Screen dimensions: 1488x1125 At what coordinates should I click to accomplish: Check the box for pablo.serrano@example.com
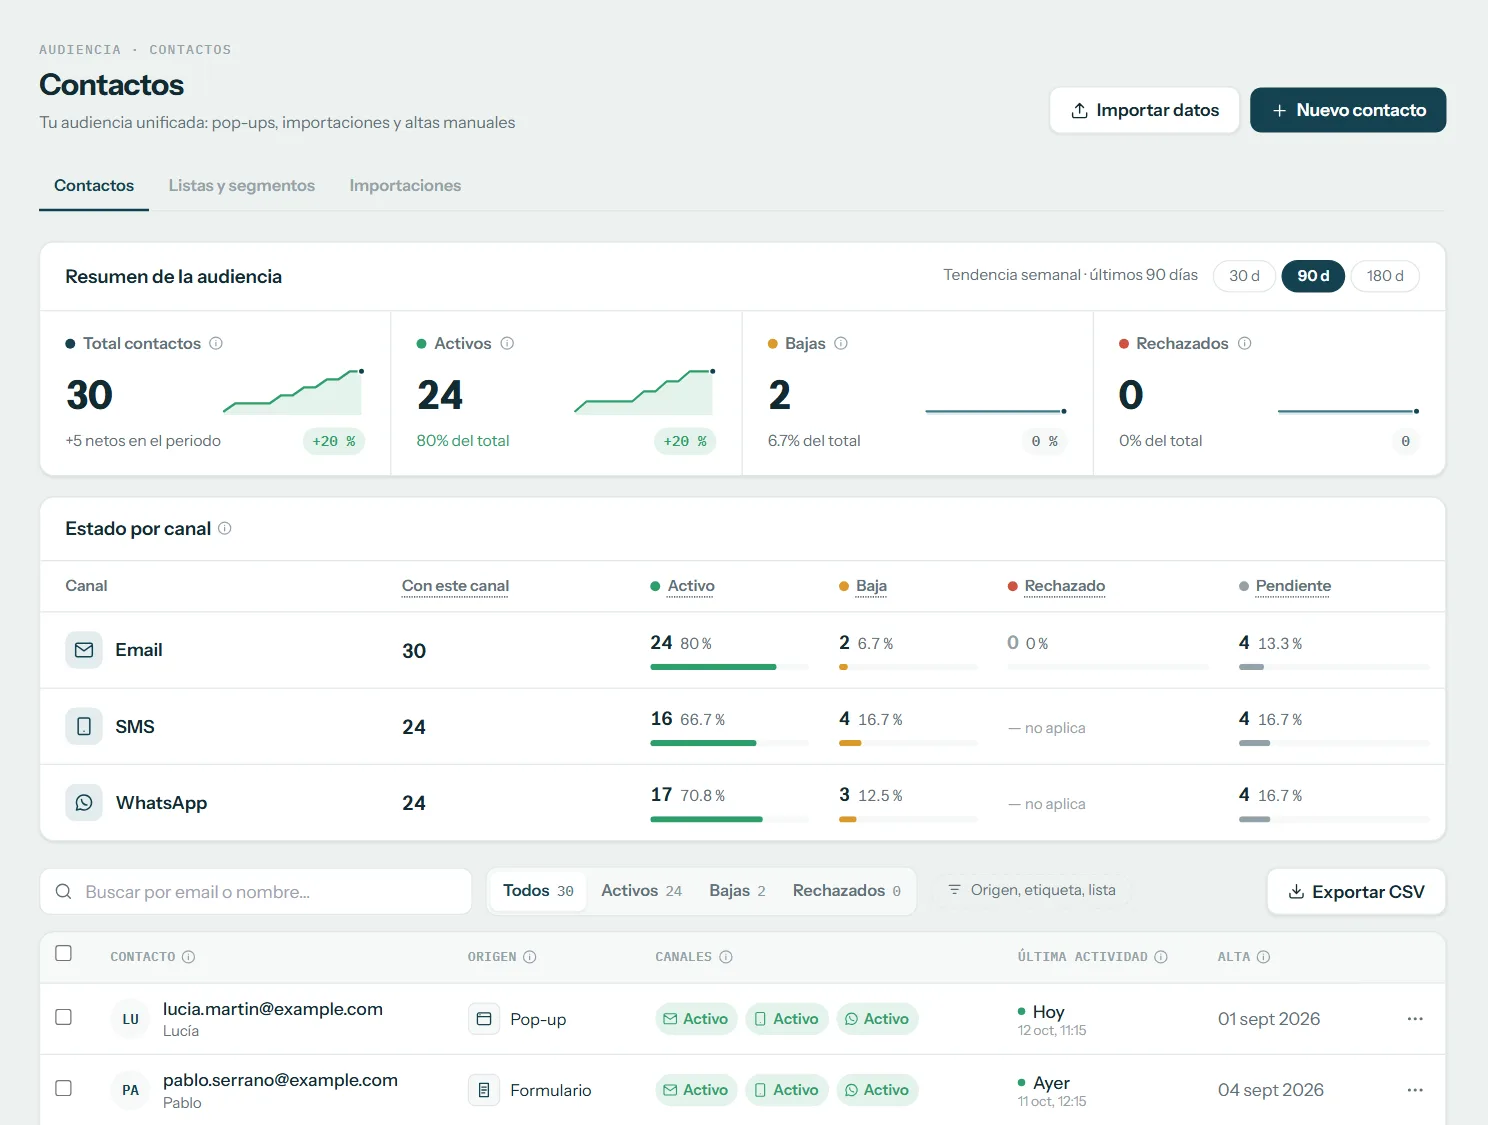(64, 1088)
